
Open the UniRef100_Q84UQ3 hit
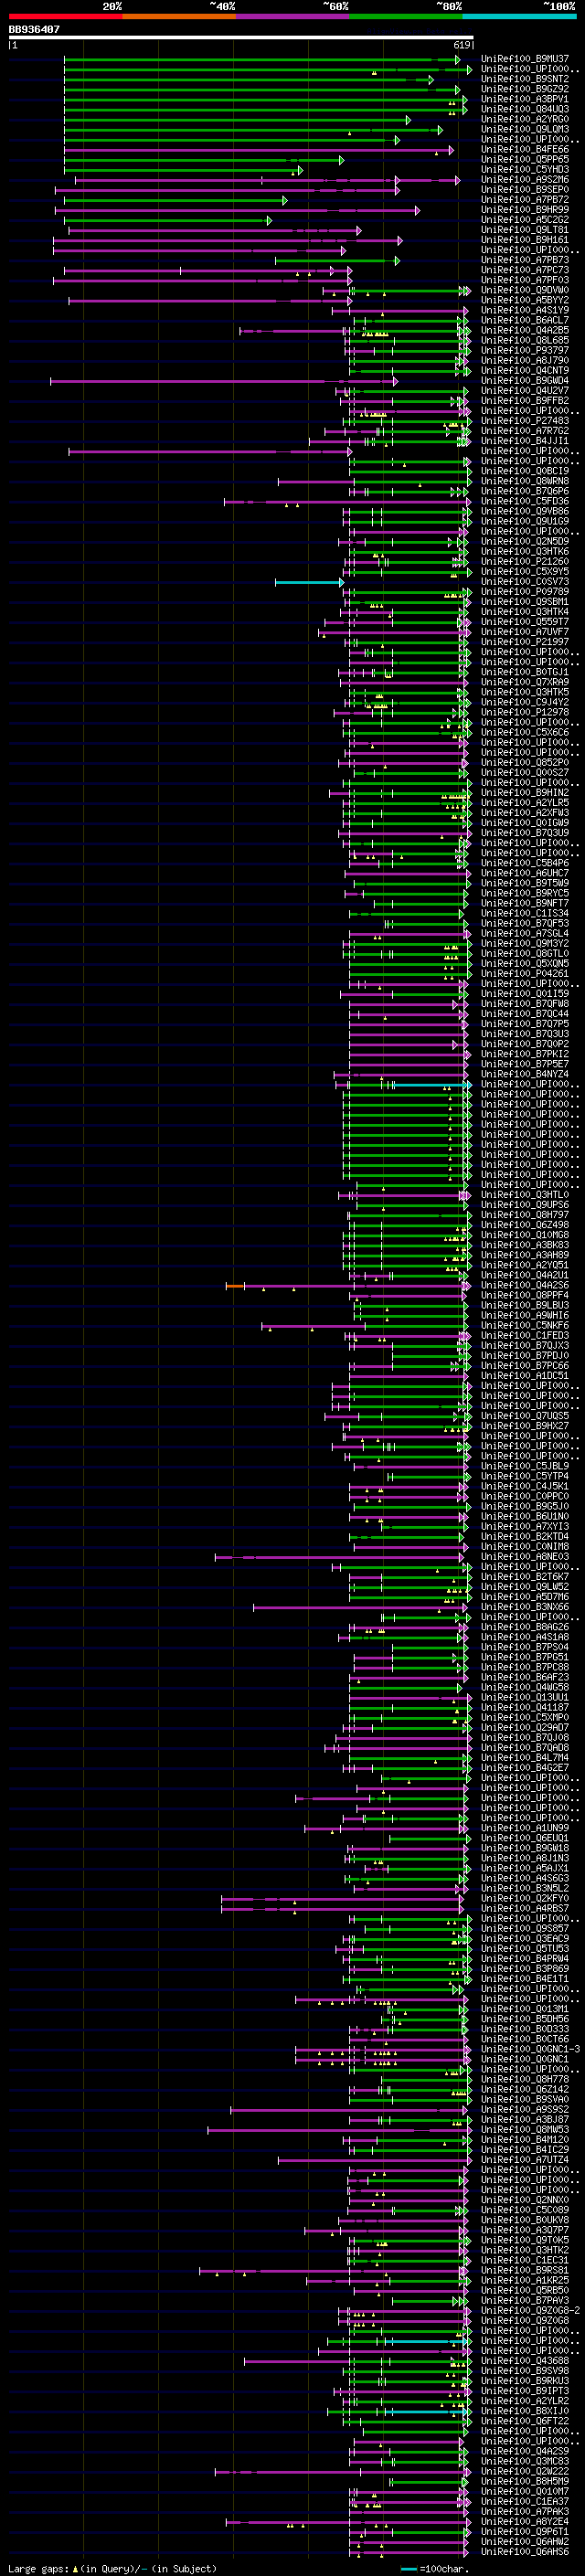click(x=525, y=109)
